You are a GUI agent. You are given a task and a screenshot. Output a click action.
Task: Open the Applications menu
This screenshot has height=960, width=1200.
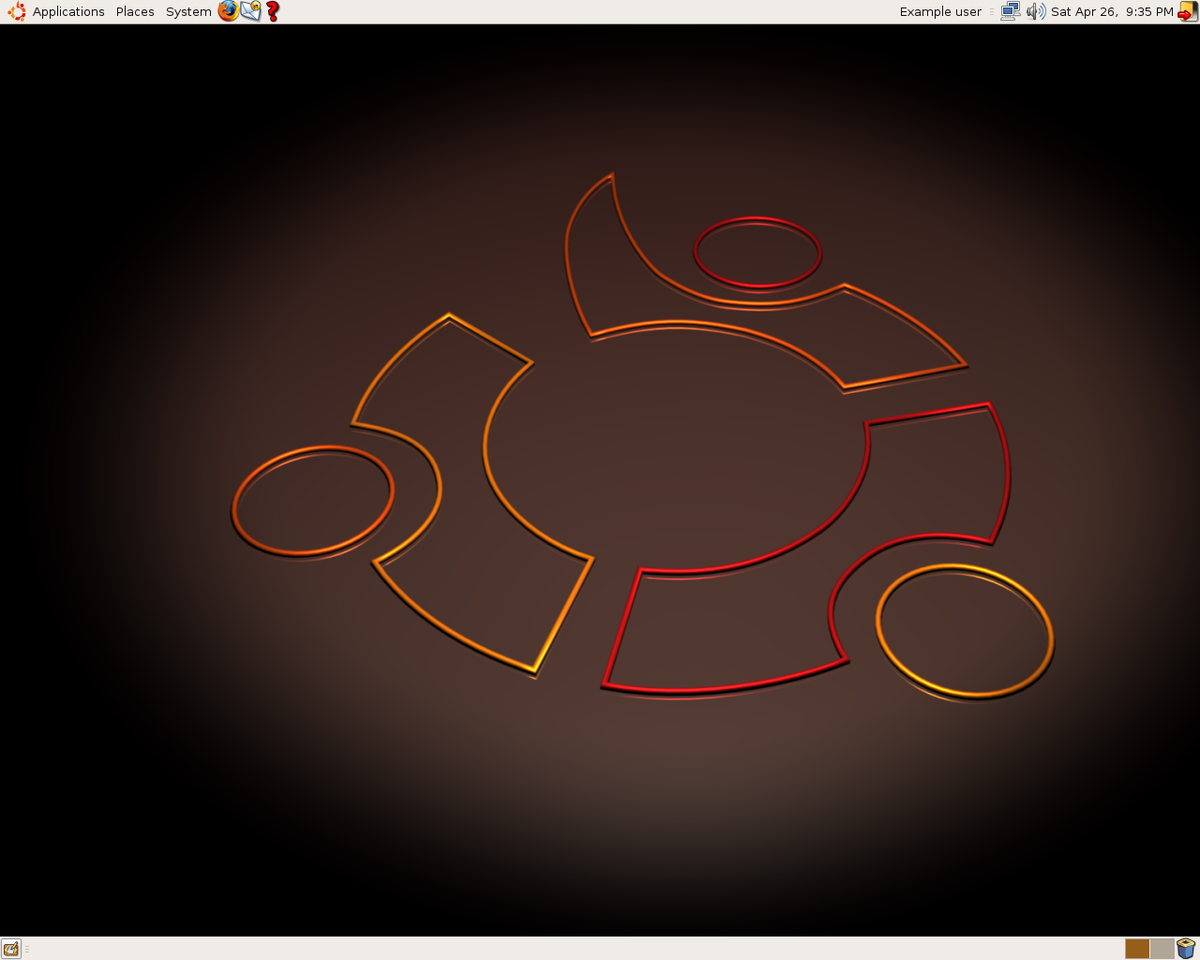pos(68,12)
